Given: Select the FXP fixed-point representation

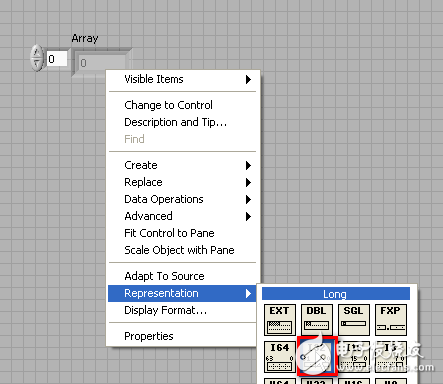Looking at the screenshot, I should [391, 320].
